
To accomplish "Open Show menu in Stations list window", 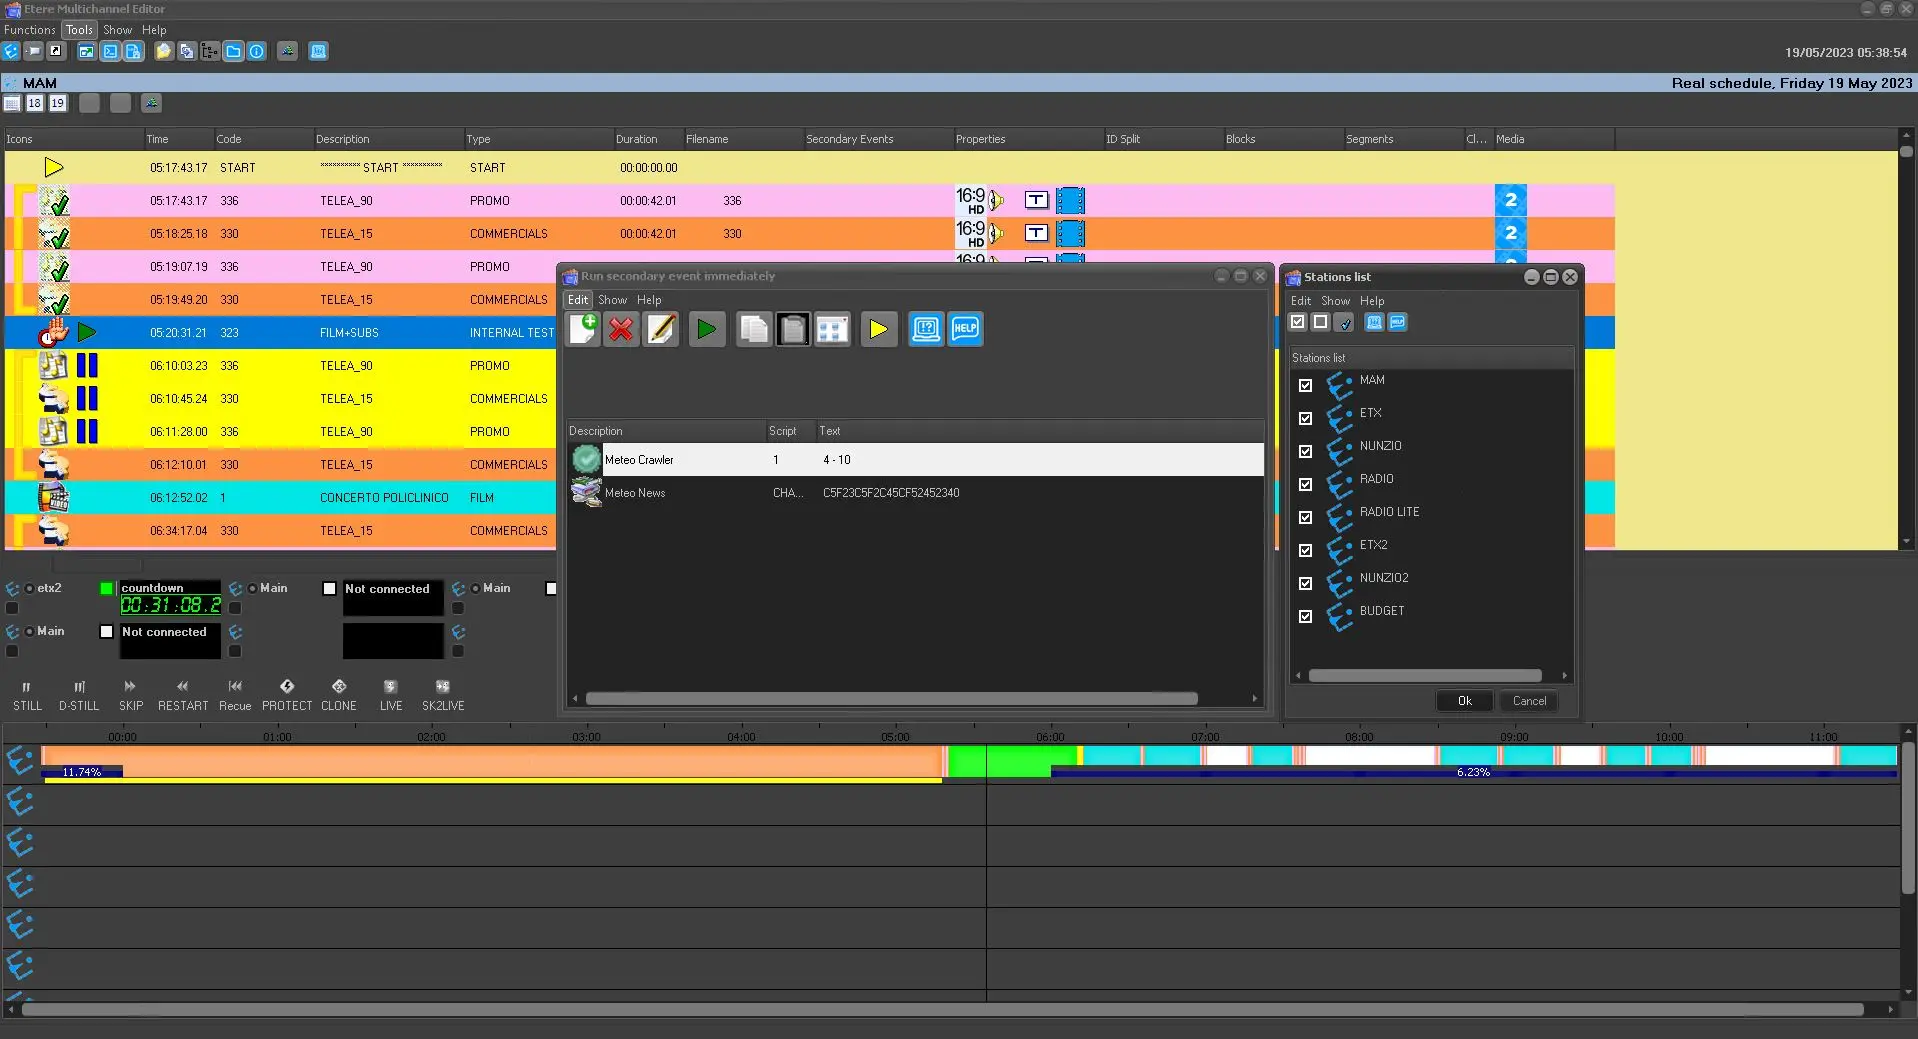I will click(x=1335, y=301).
